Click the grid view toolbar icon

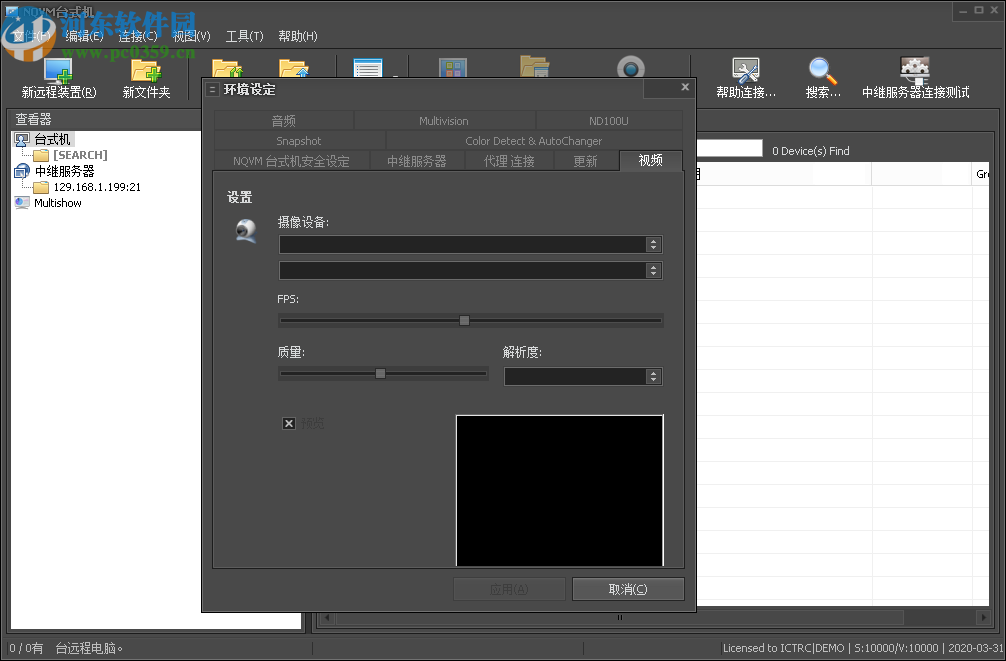click(x=451, y=68)
